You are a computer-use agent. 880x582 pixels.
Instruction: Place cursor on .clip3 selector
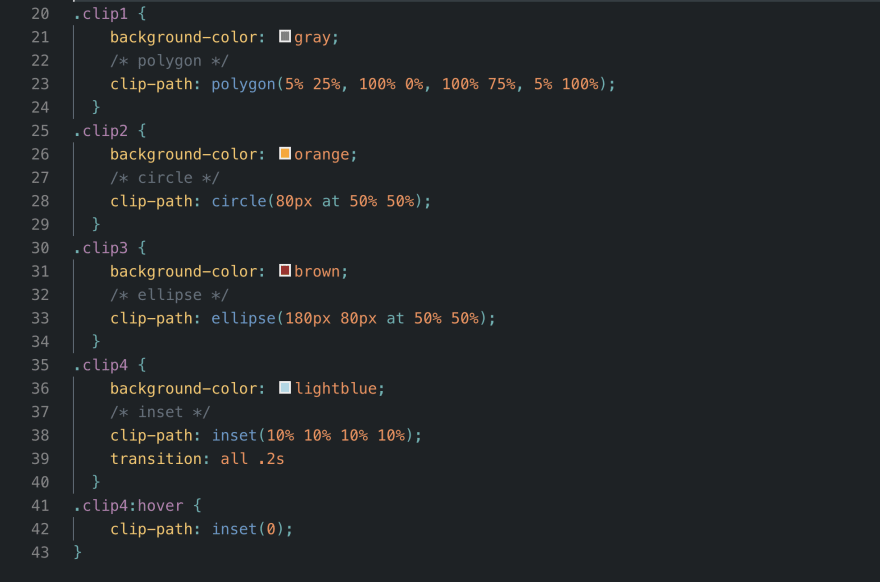pyautogui.click(x=101, y=248)
